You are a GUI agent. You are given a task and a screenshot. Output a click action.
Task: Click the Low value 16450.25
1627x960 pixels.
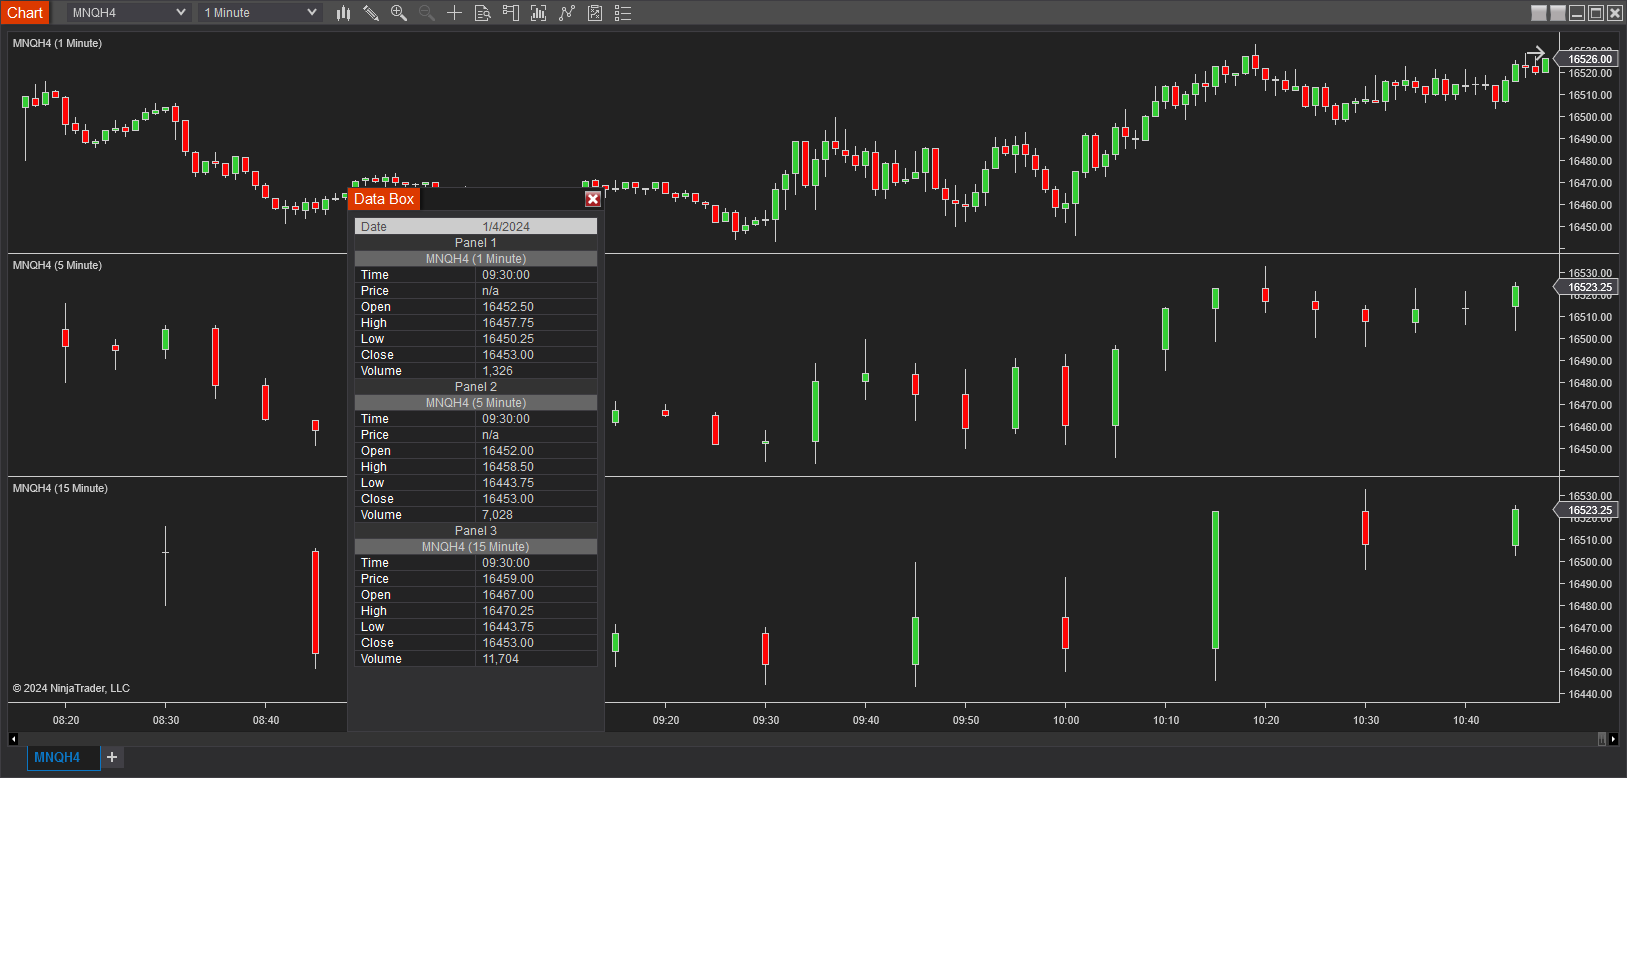508,339
